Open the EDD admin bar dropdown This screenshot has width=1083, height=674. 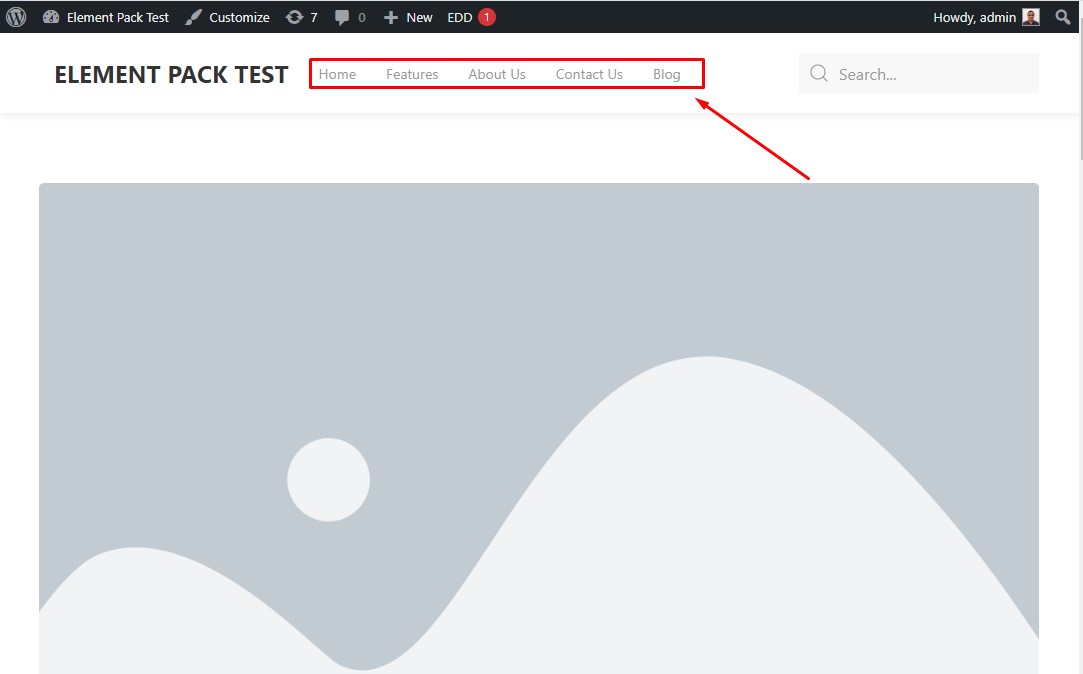point(459,17)
